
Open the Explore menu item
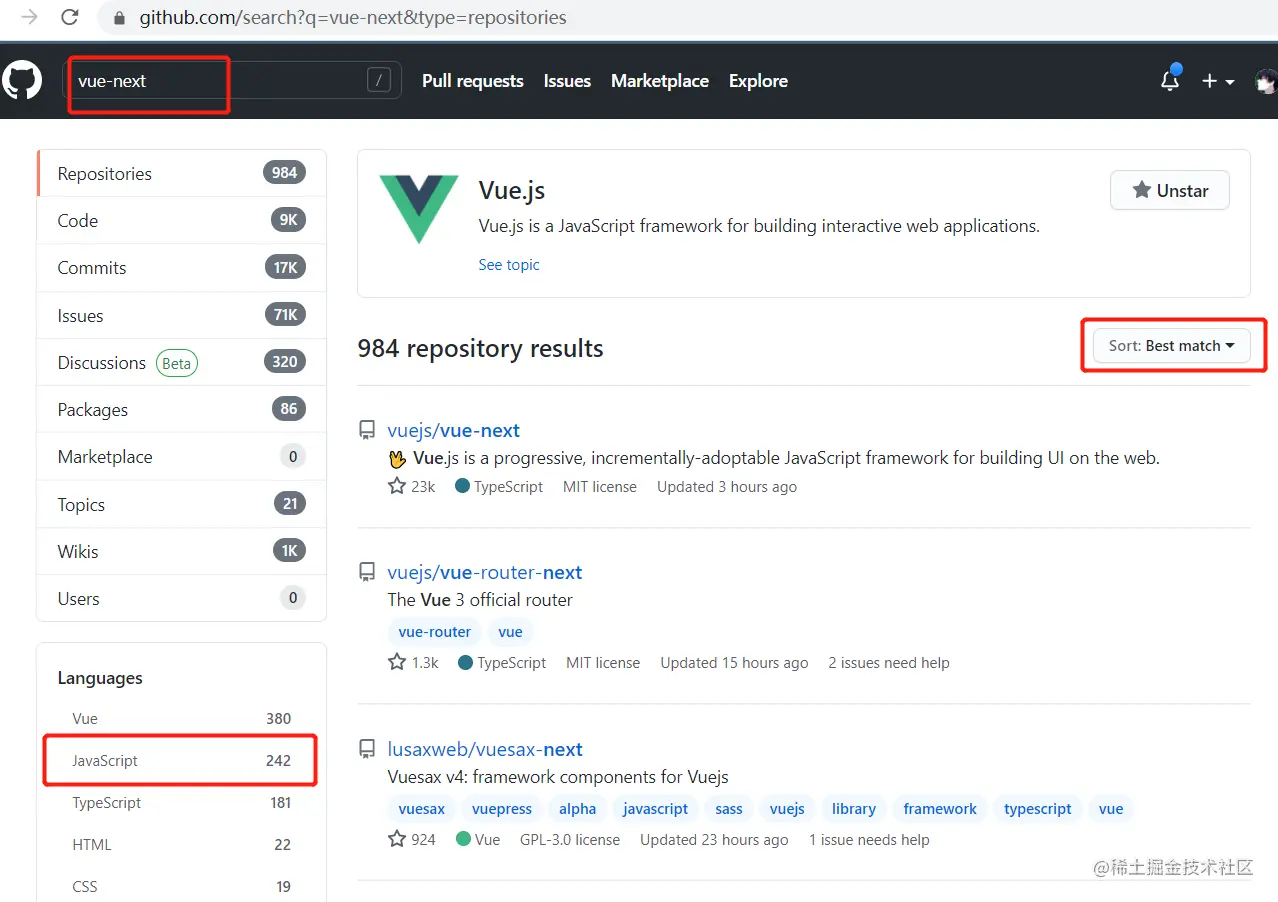coord(757,81)
